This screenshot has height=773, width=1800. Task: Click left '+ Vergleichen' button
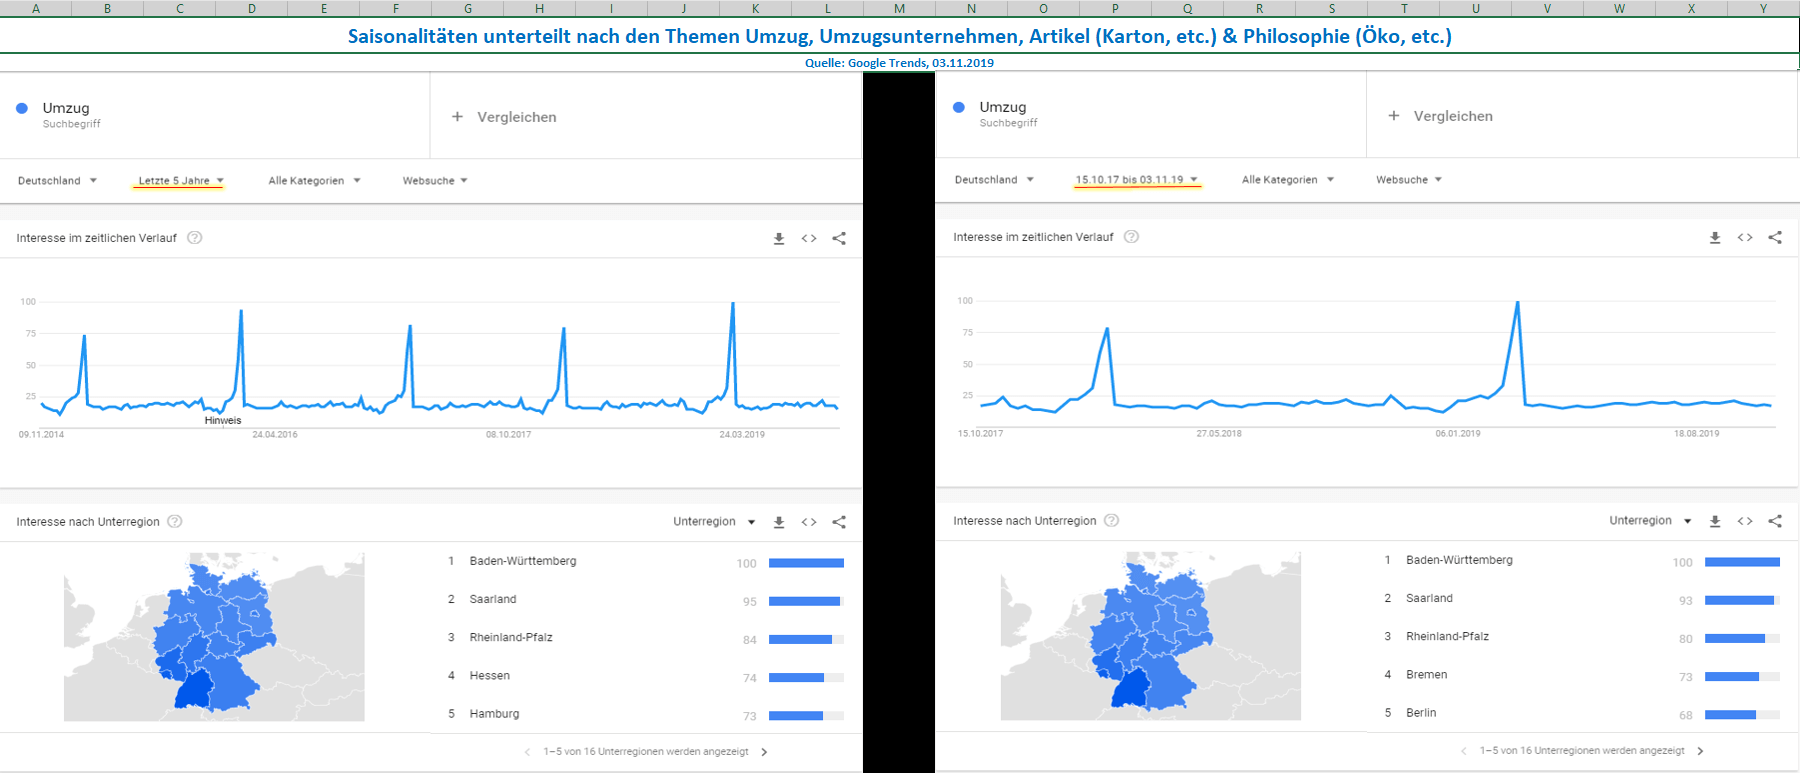(x=504, y=117)
